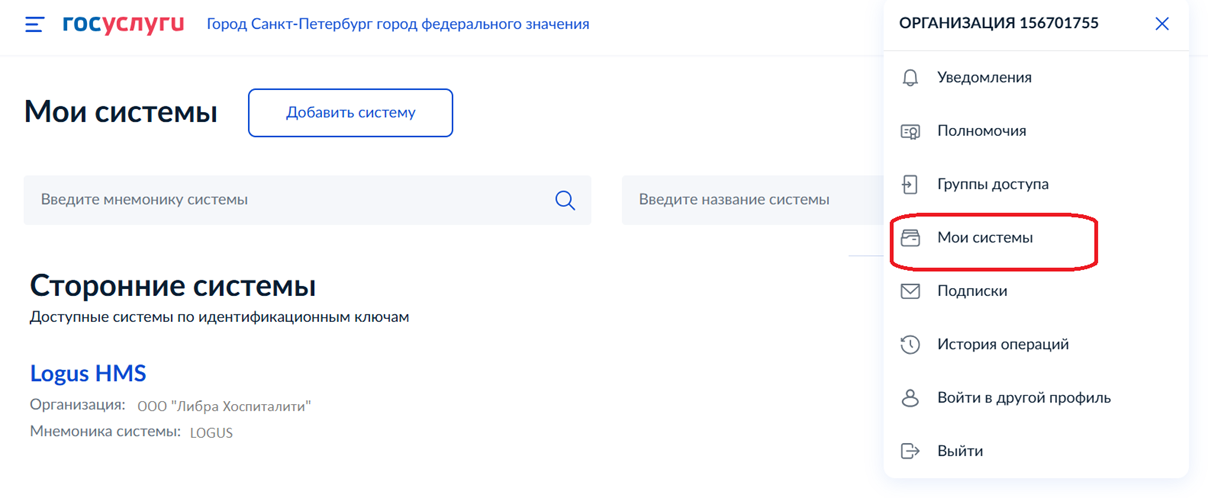Open Уведомления menu item
Screen dimensions: 1208x498
984,78
